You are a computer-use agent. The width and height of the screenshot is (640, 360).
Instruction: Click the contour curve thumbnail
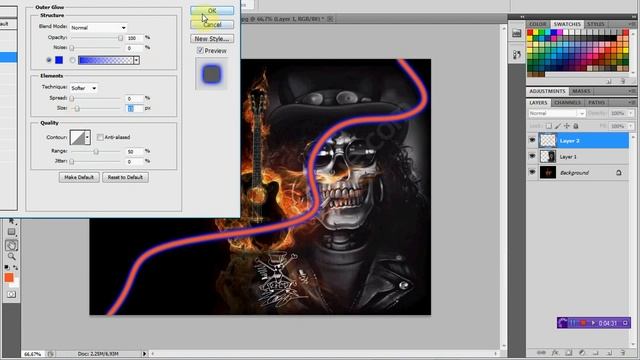point(77,138)
